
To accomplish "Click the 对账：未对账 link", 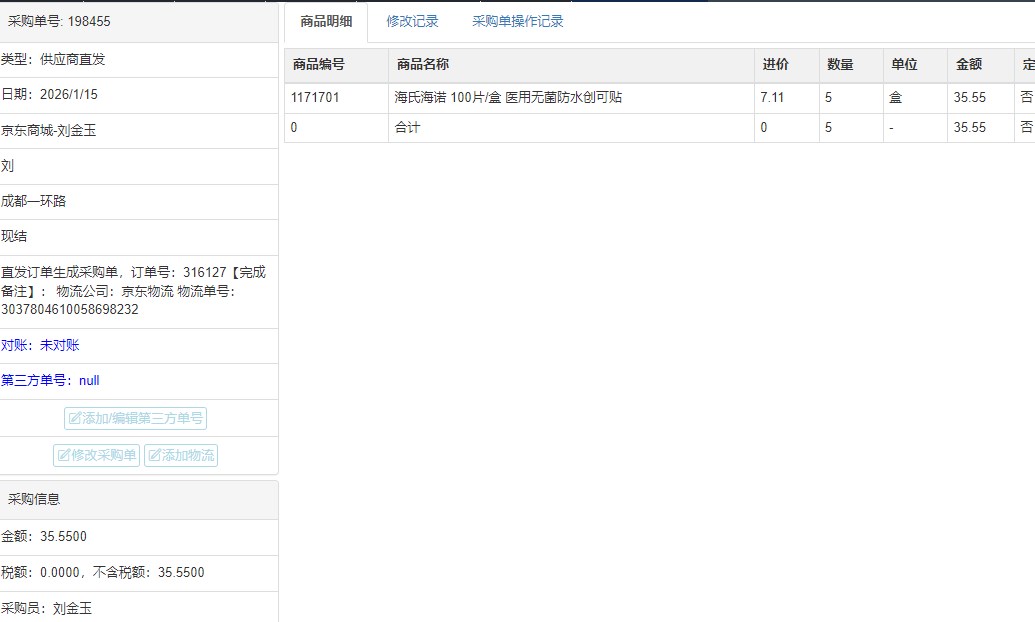I will pyautogui.click(x=40, y=345).
